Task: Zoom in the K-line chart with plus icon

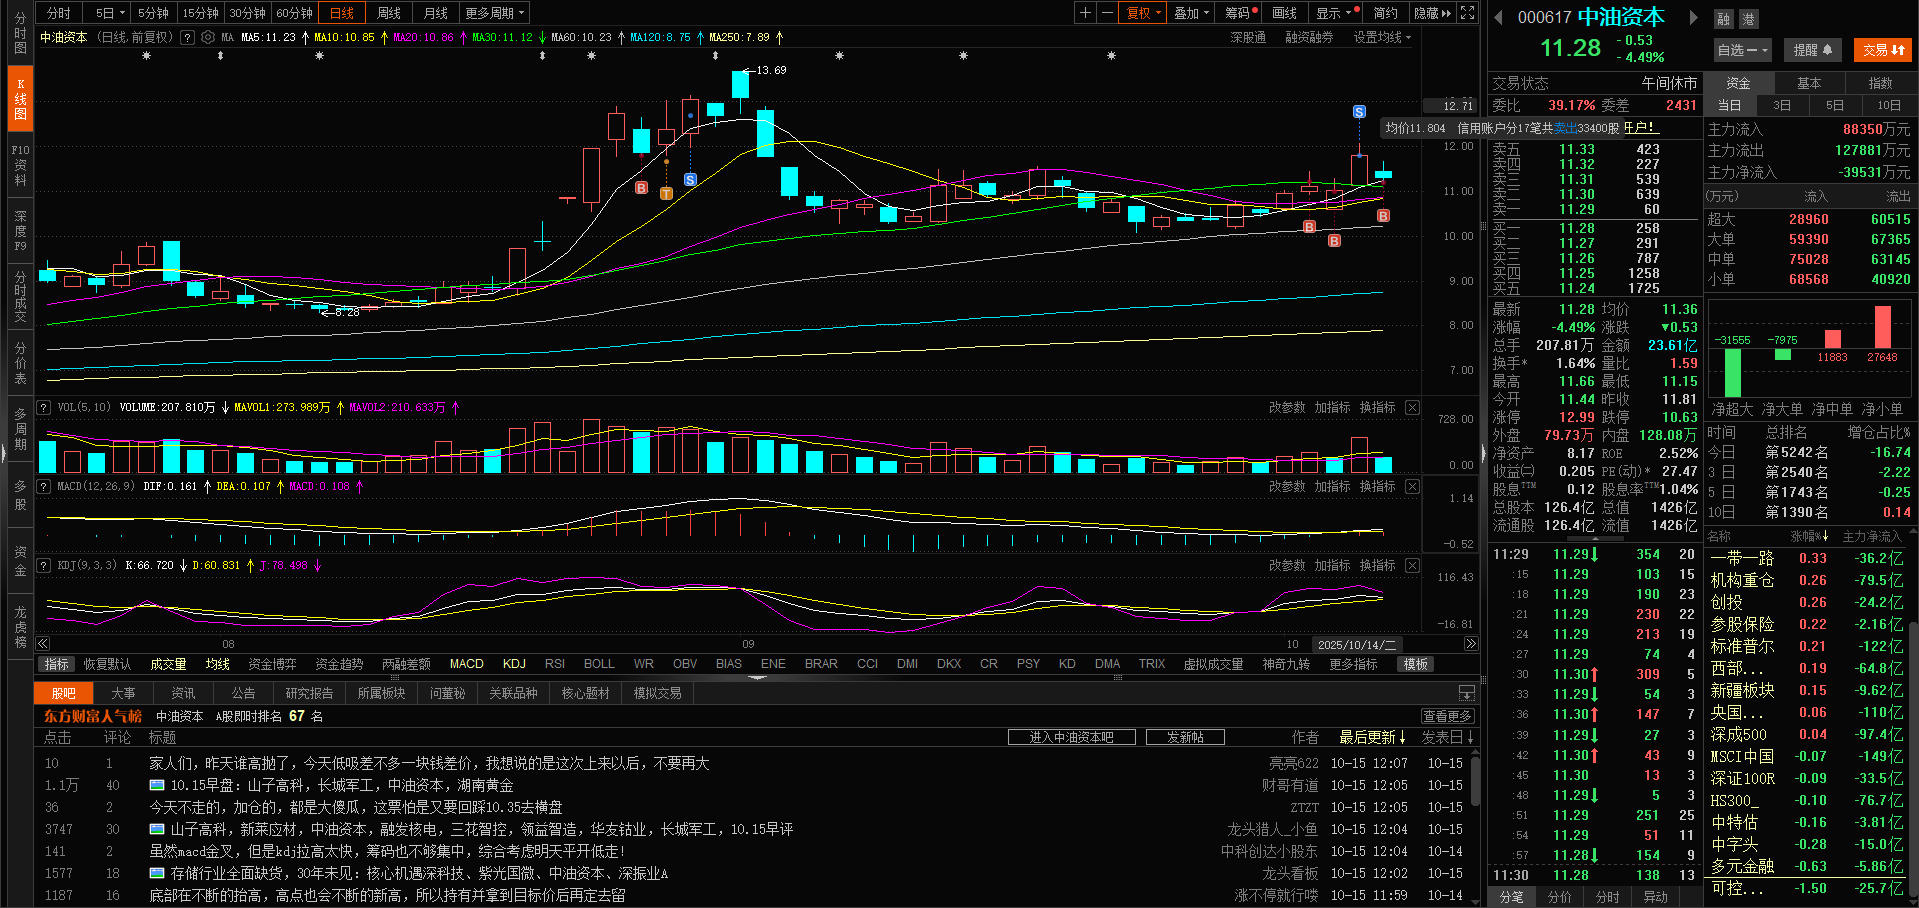Action: 1085,13
